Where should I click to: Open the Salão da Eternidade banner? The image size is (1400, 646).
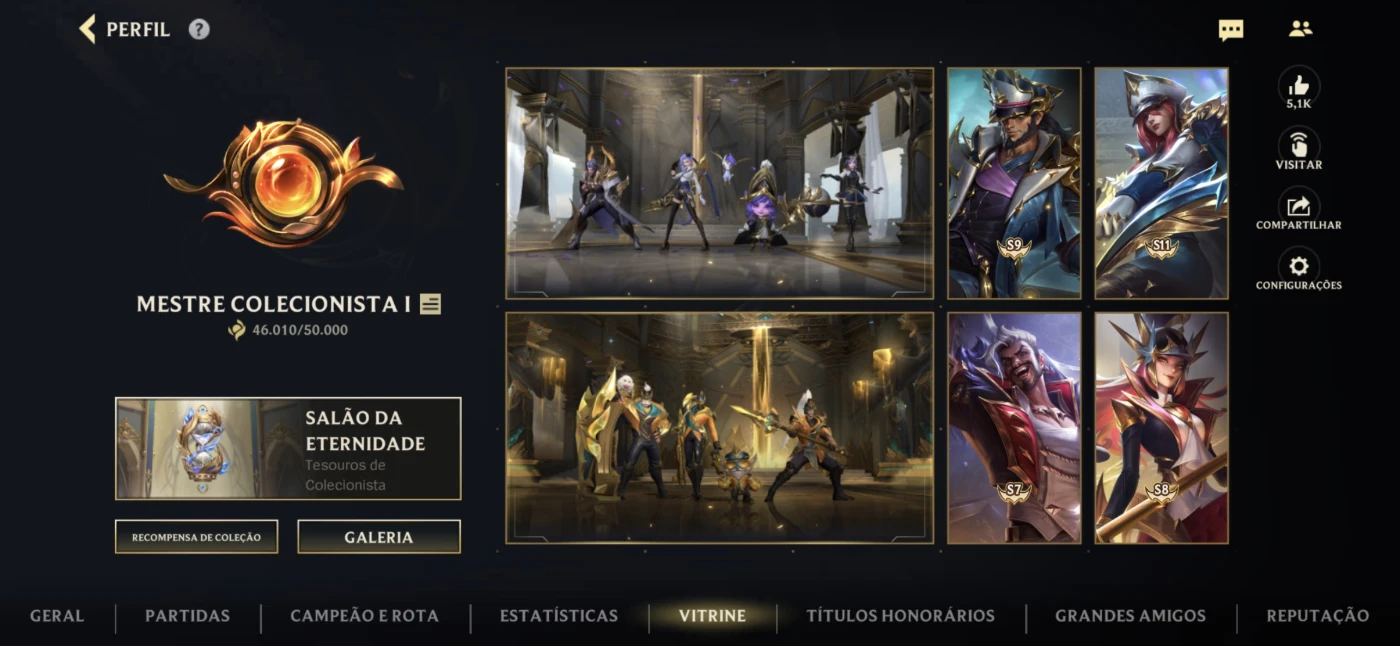288,448
